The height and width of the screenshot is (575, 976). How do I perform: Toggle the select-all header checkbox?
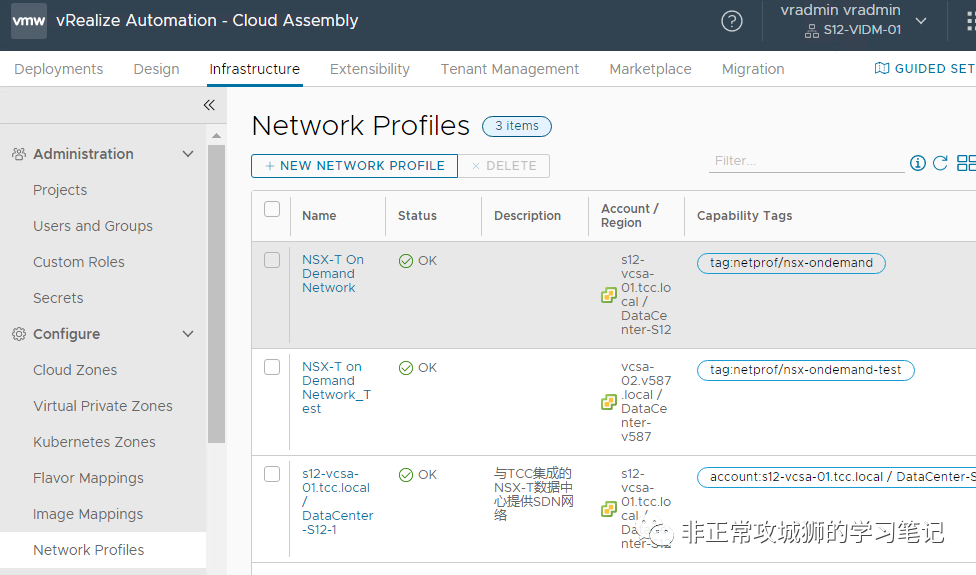pos(272,209)
